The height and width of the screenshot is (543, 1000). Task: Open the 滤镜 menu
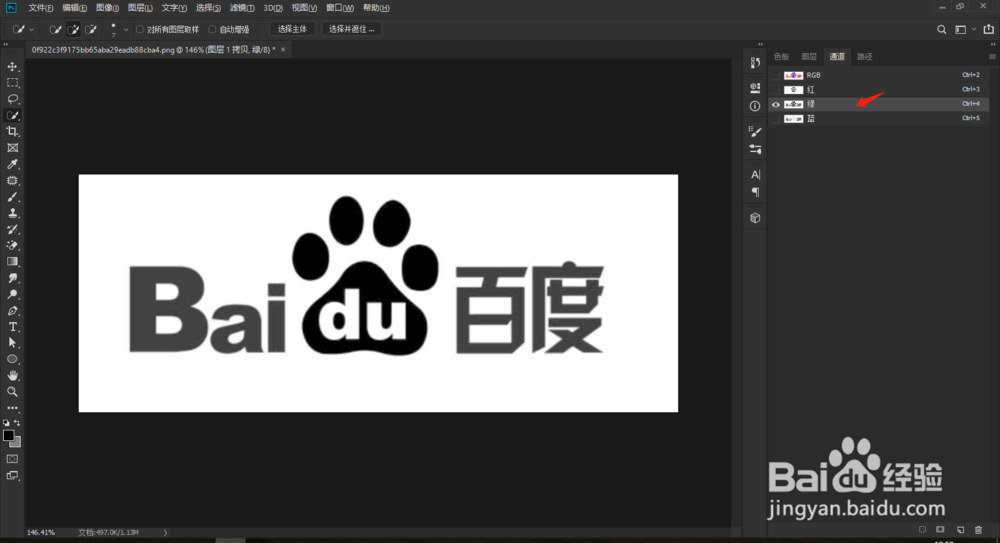(x=242, y=8)
